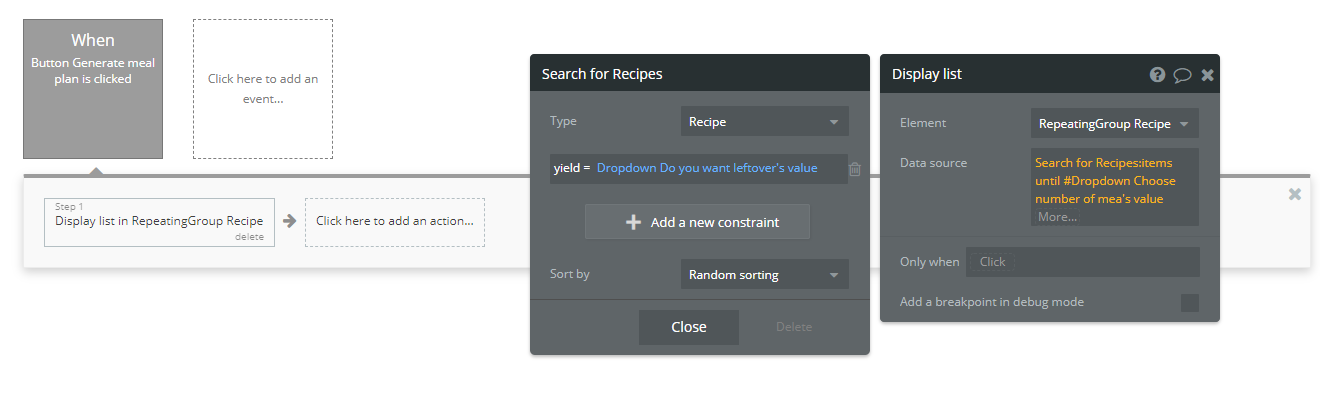Select the When Button Generate meal plan event
This screenshot has height=411, width=1320.
tap(93, 89)
